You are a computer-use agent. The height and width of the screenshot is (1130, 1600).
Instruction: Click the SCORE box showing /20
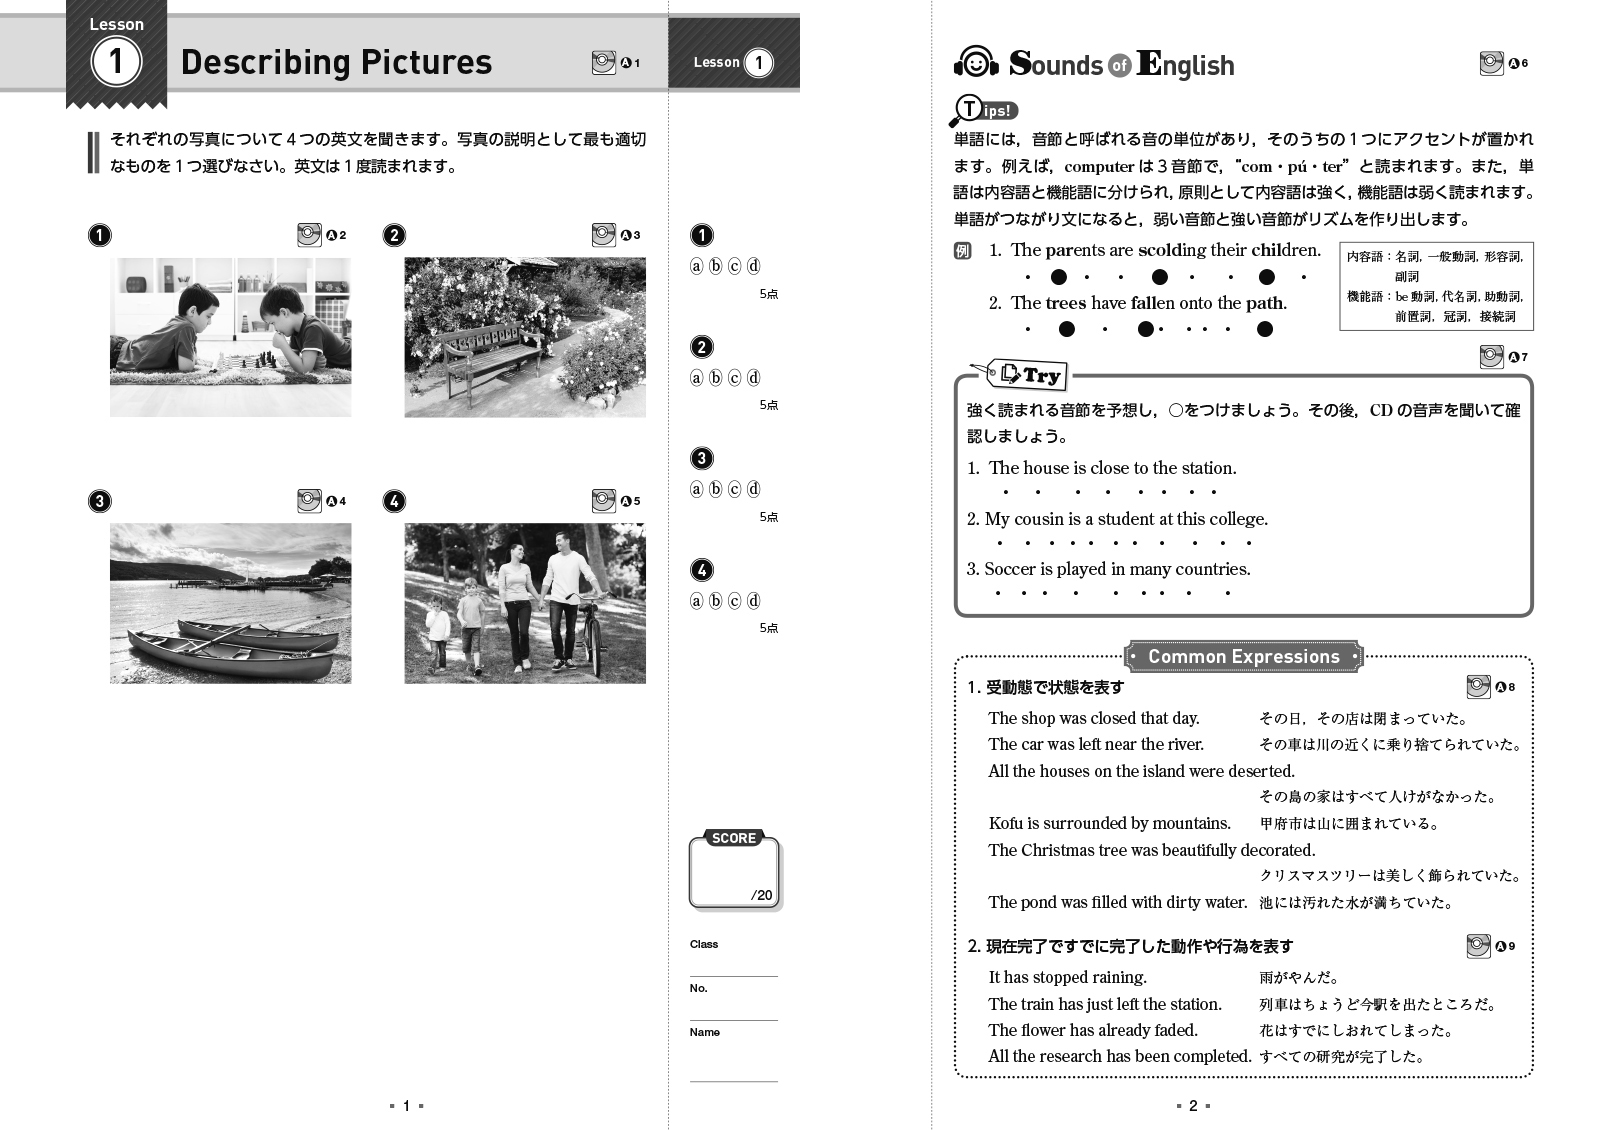tap(735, 872)
